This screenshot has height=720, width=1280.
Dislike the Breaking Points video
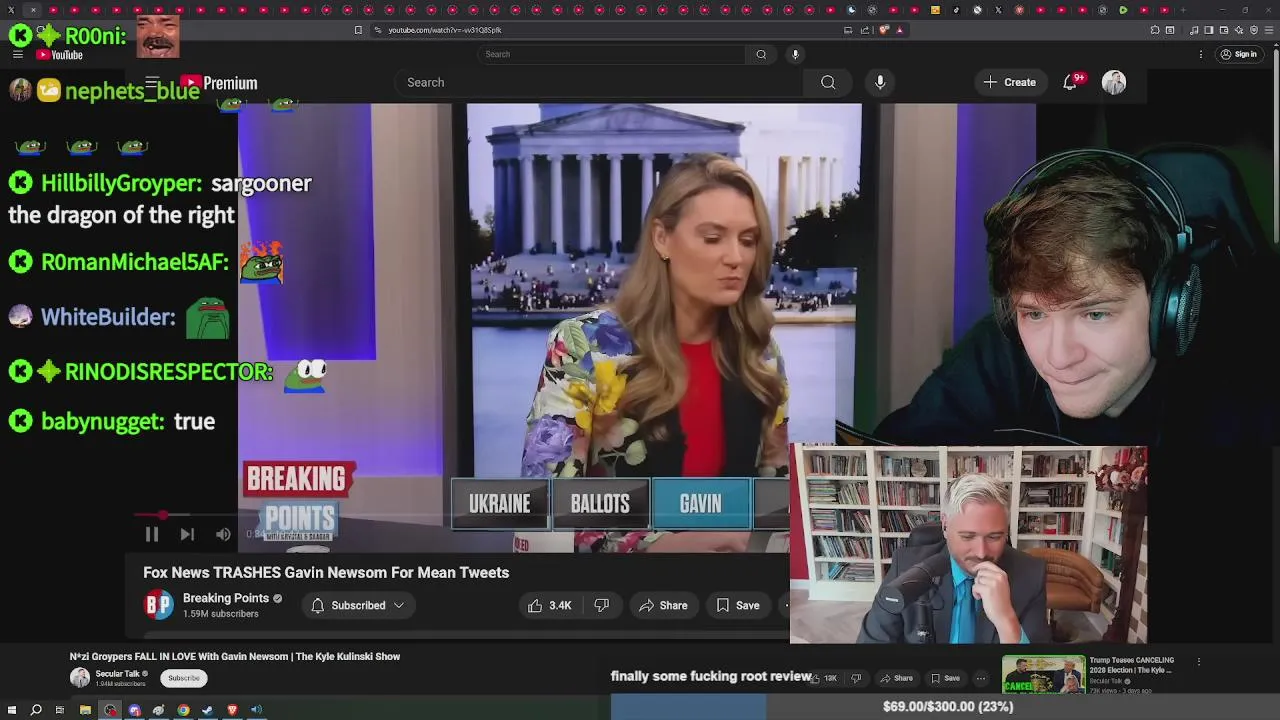click(x=601, y=605)
